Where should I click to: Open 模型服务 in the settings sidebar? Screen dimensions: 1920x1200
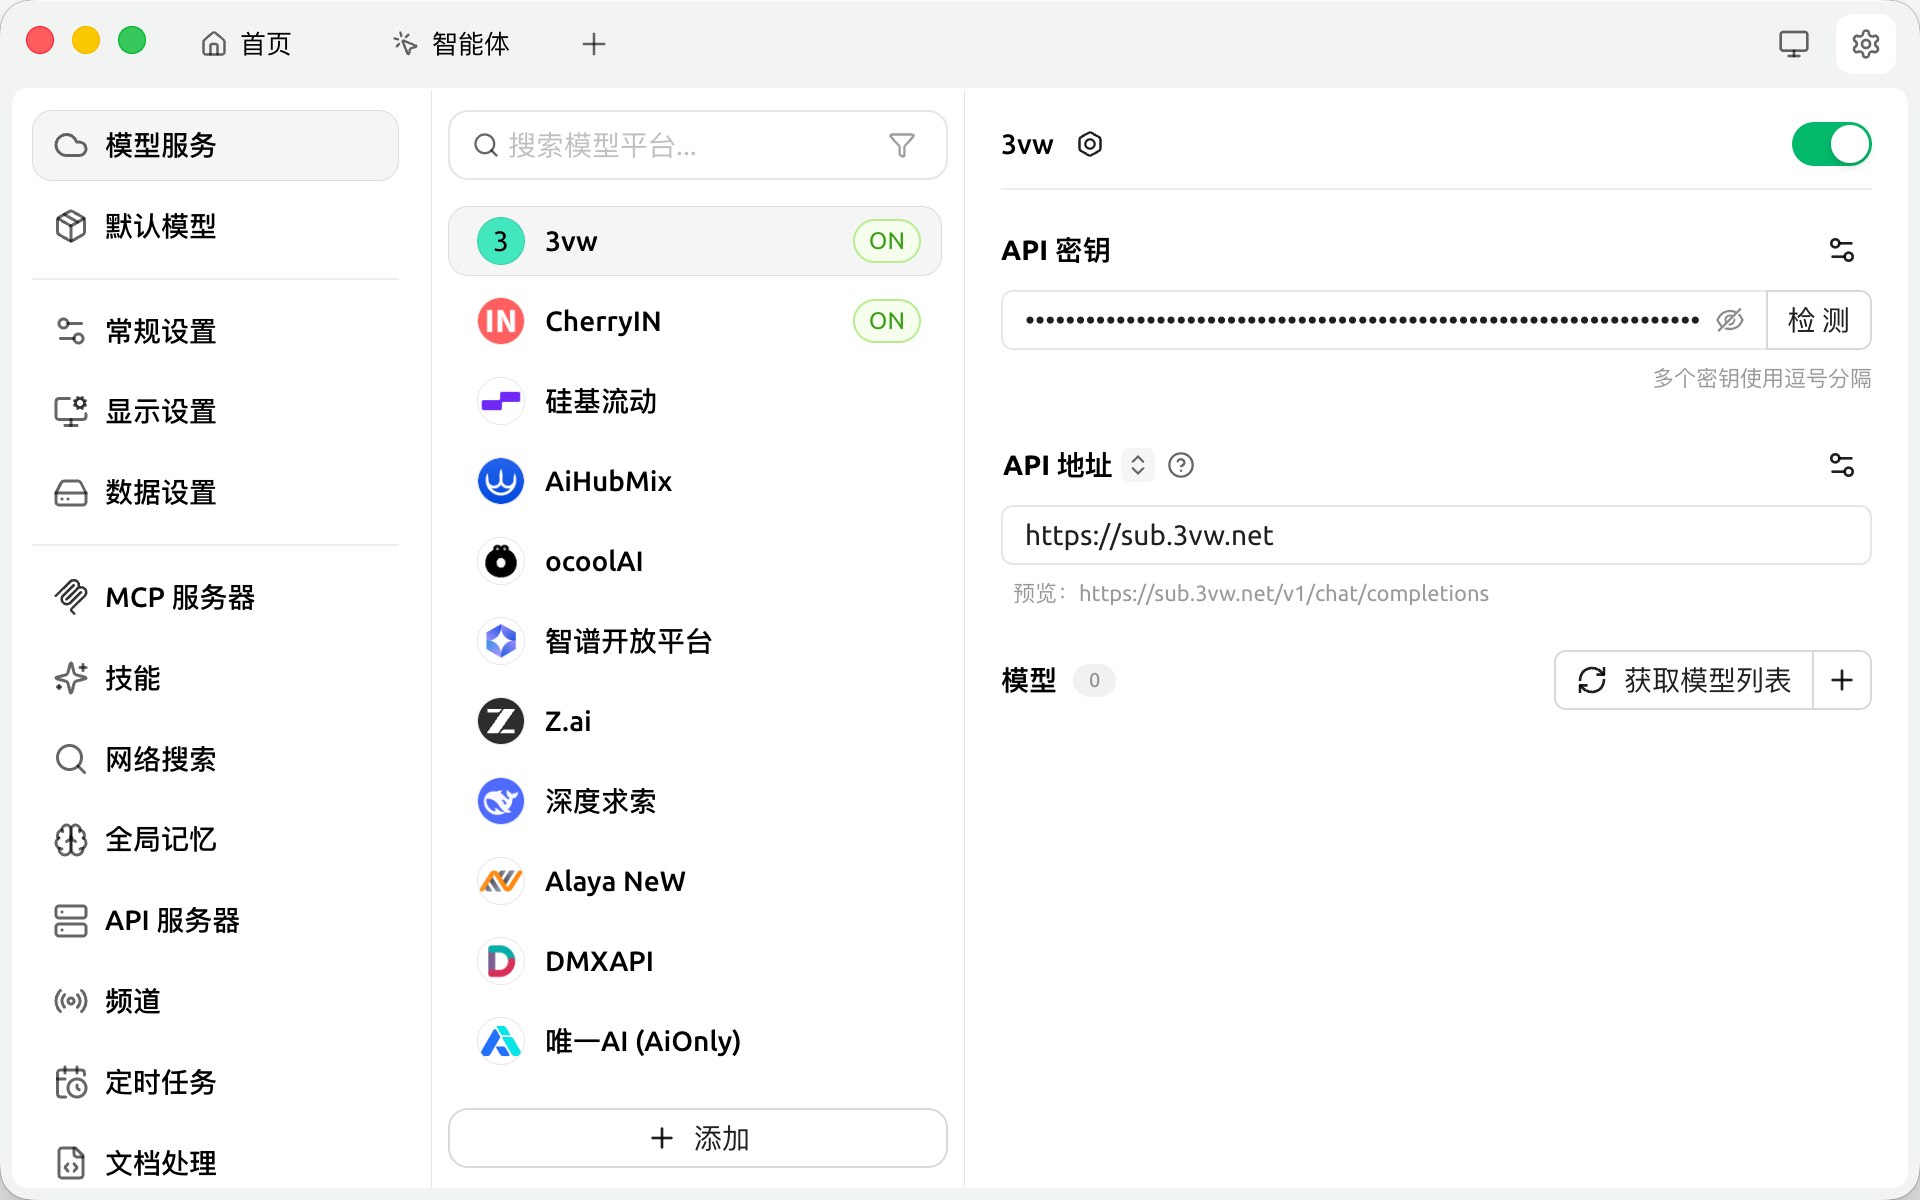pyautogui.click(x=215, y=145)
